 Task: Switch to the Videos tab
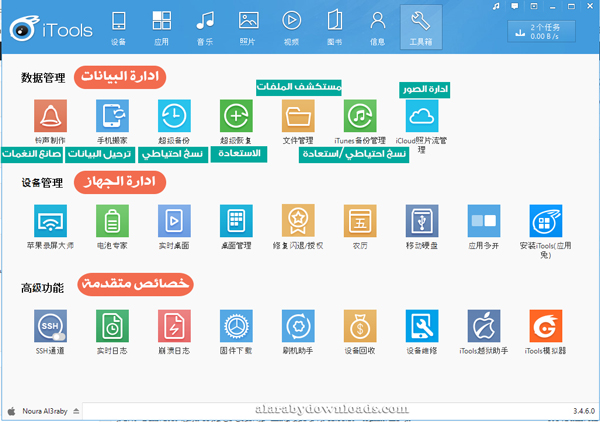[291, 28]
